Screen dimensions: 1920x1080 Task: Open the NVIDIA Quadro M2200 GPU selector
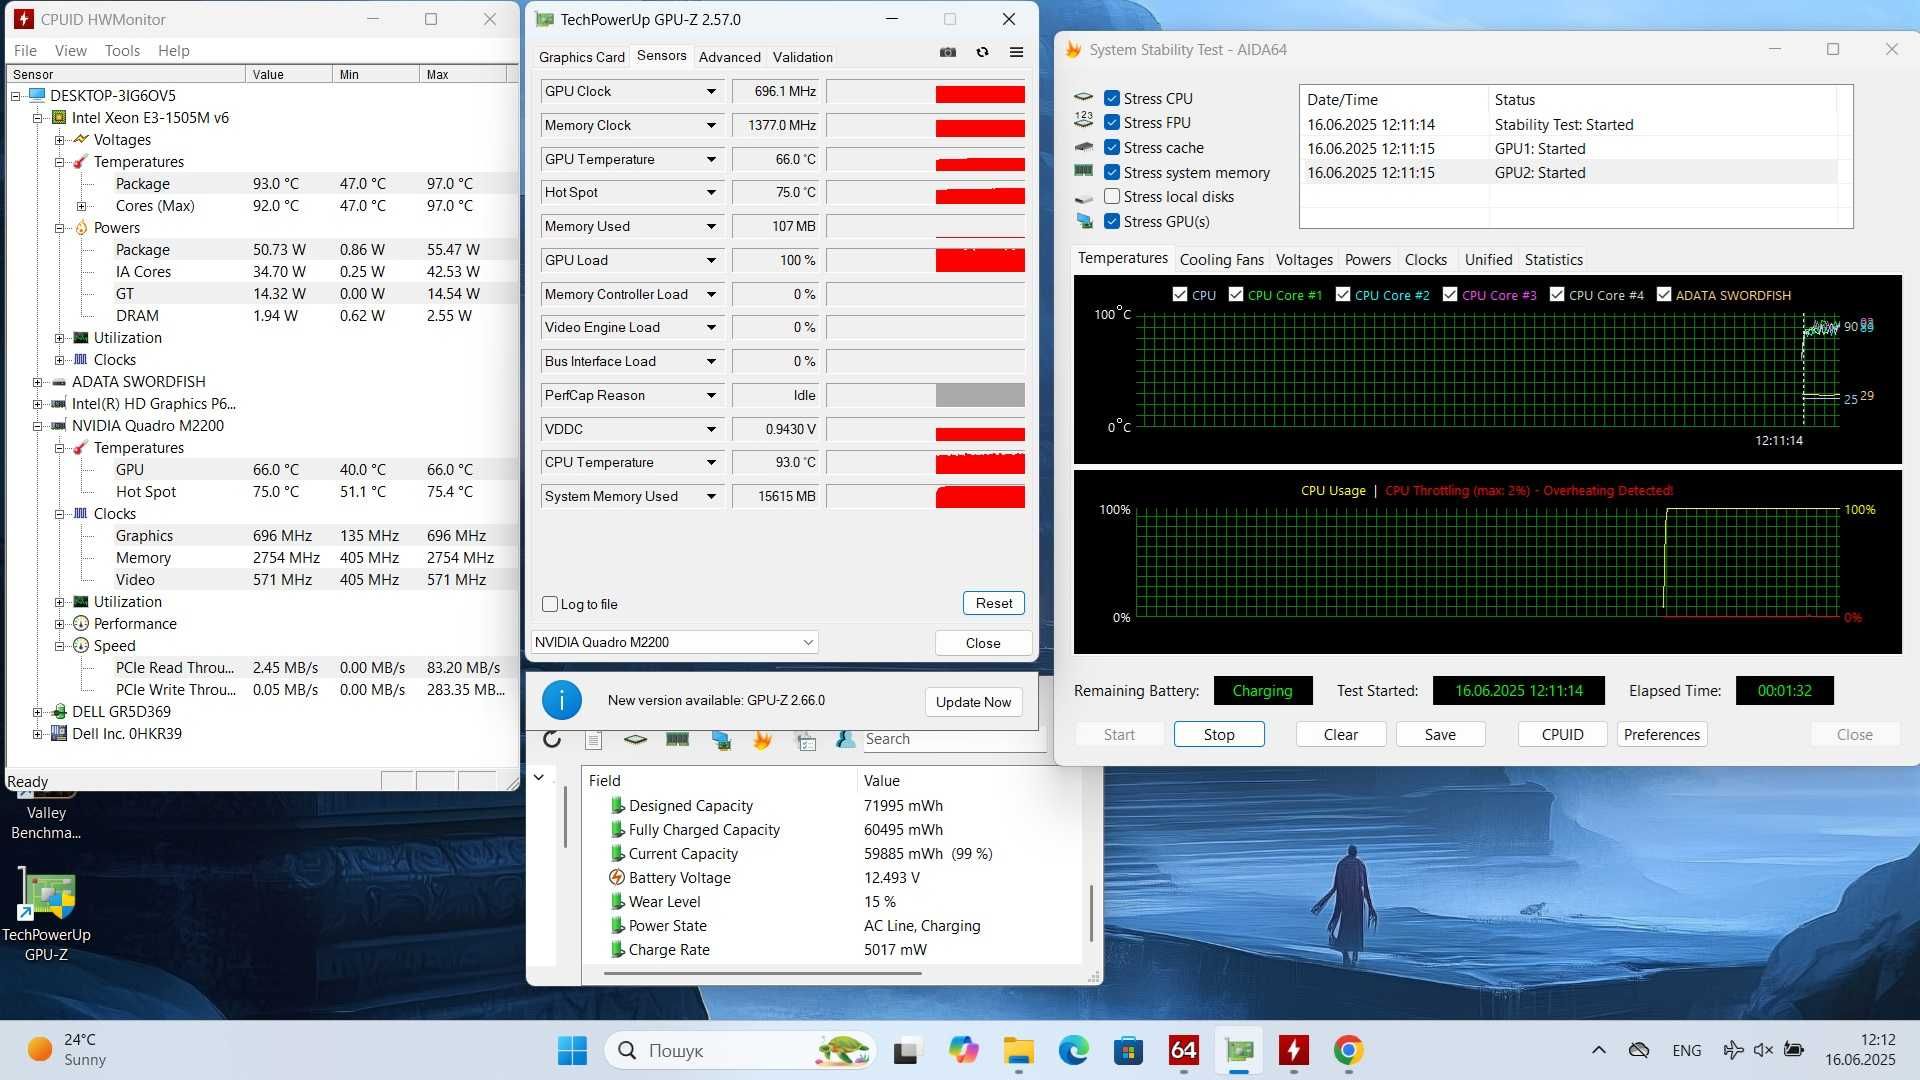click(x=674, y=642)
